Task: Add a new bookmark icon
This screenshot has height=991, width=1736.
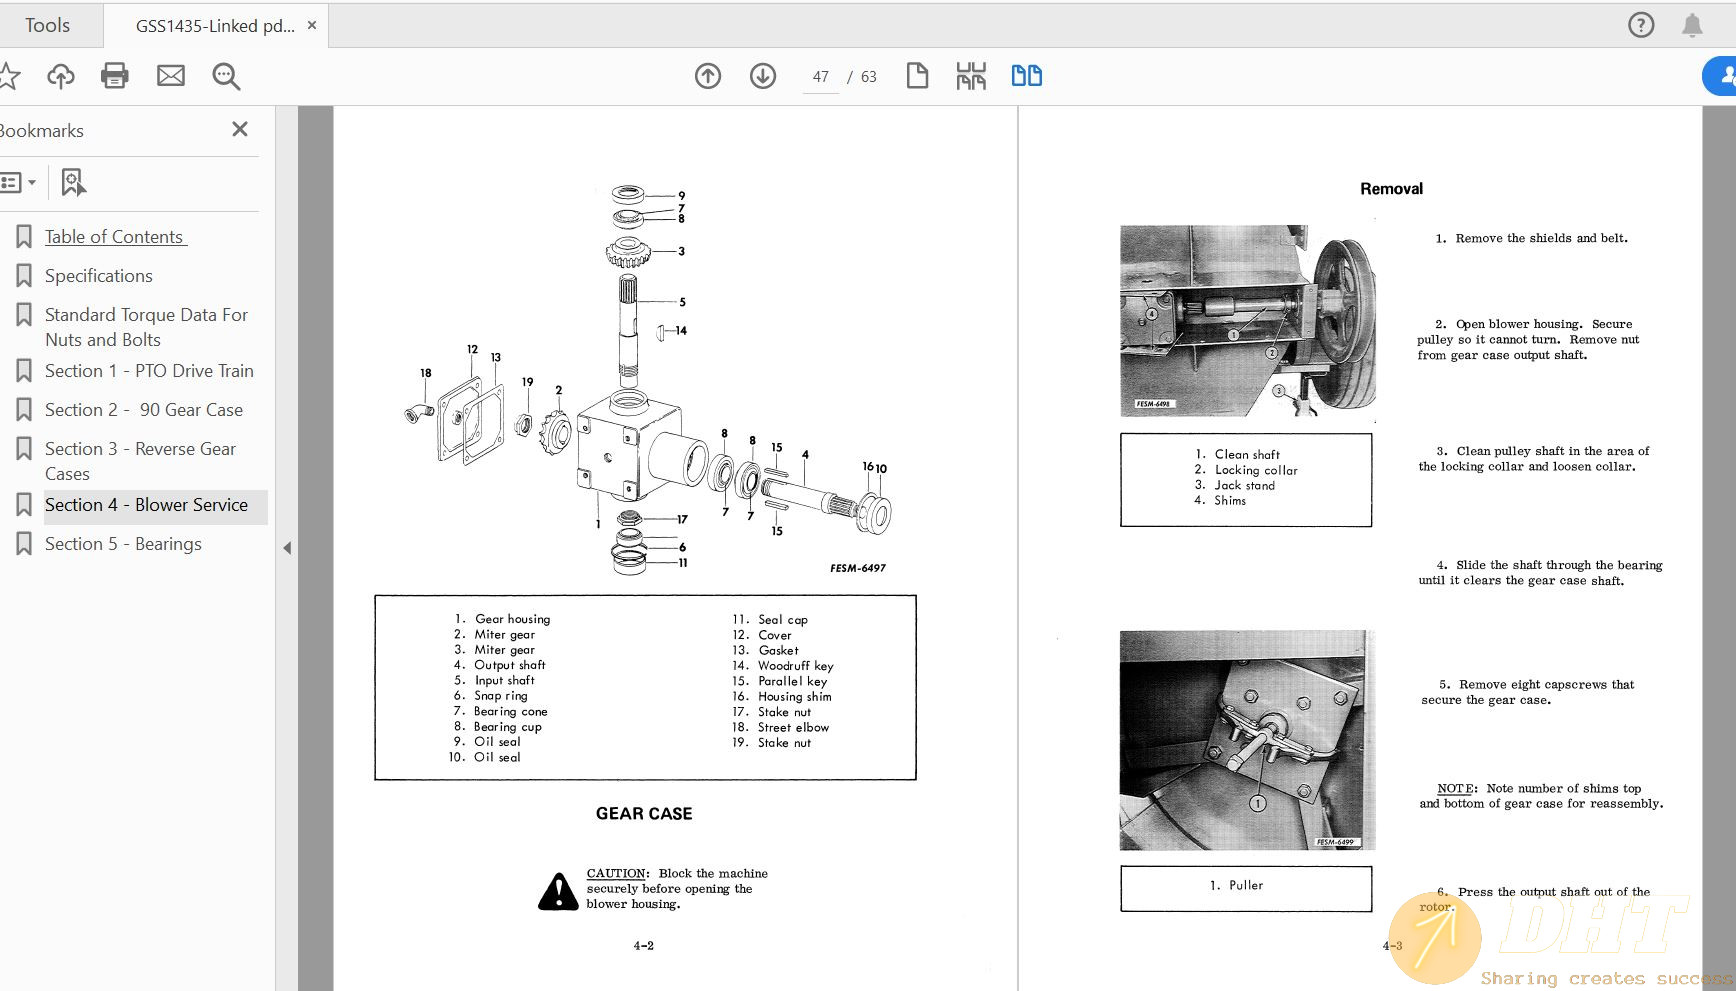Action: point(74,182)
